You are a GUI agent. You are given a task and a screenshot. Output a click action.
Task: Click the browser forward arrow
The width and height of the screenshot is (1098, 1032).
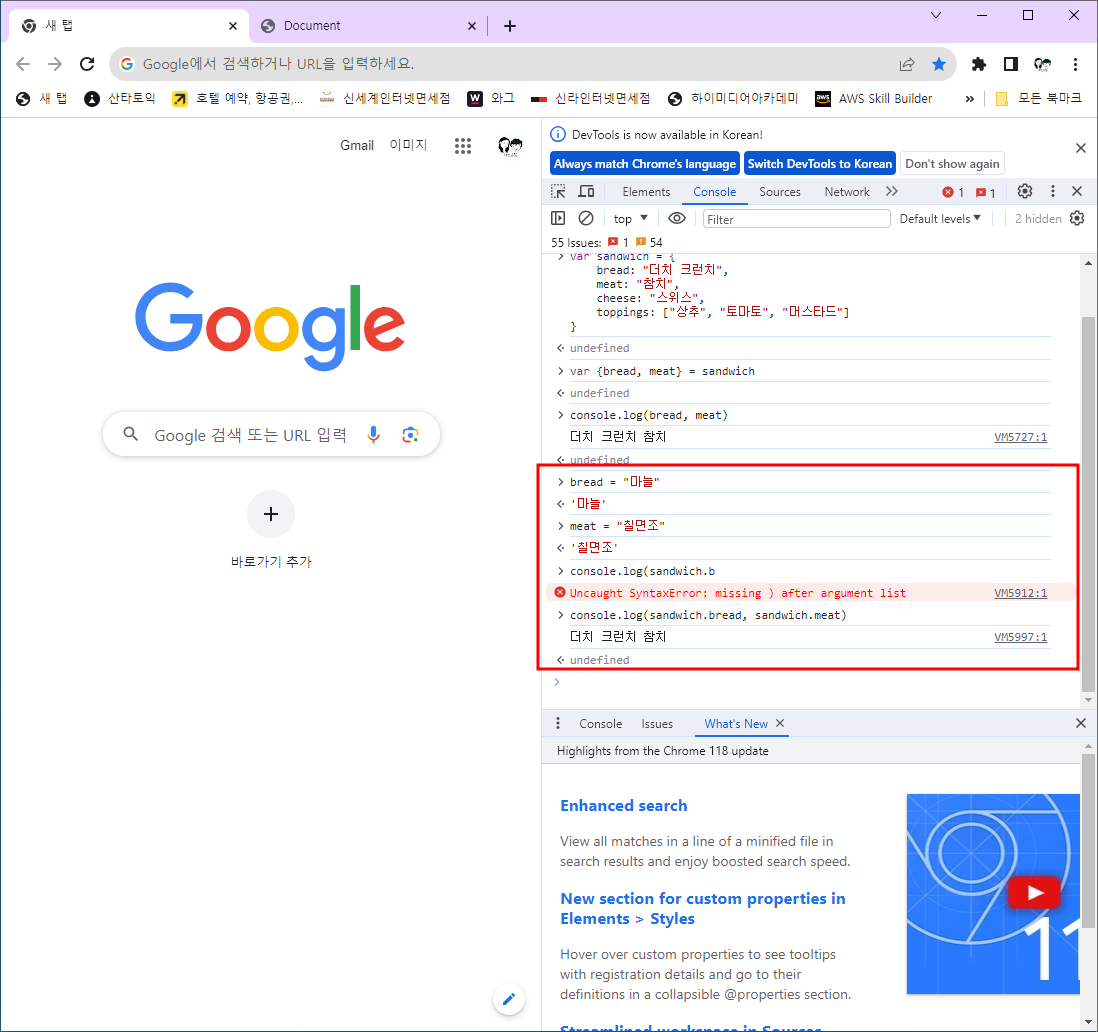coord(55,64)
